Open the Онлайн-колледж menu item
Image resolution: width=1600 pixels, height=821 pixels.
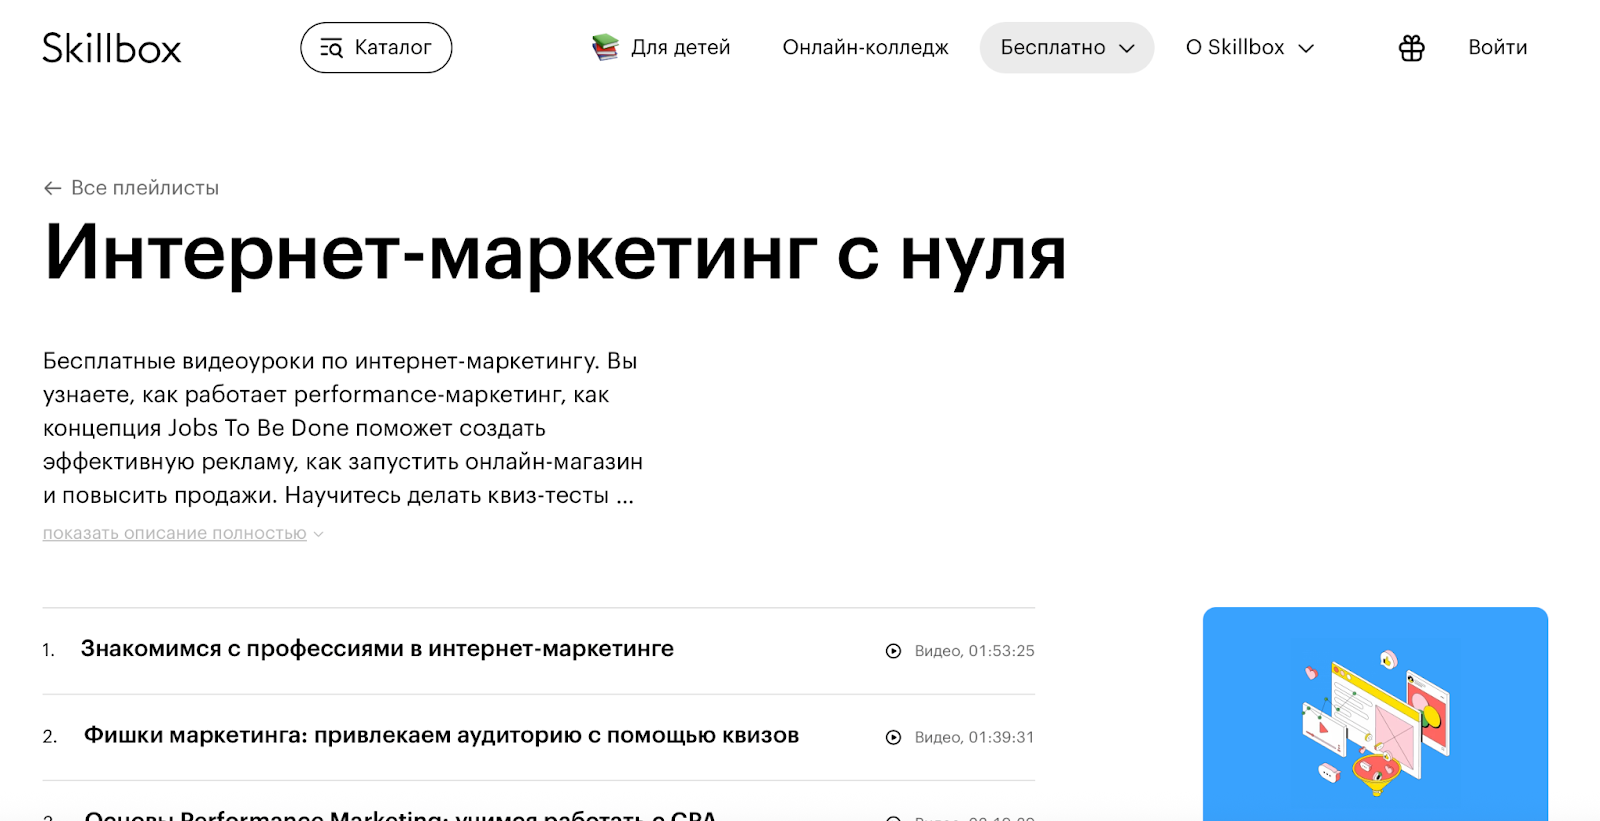tap(865, 48)
